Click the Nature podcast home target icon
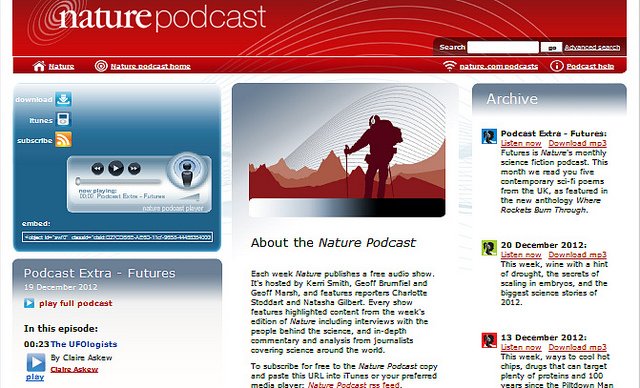This screenshot has width=640, height=388. coord(101,66)
